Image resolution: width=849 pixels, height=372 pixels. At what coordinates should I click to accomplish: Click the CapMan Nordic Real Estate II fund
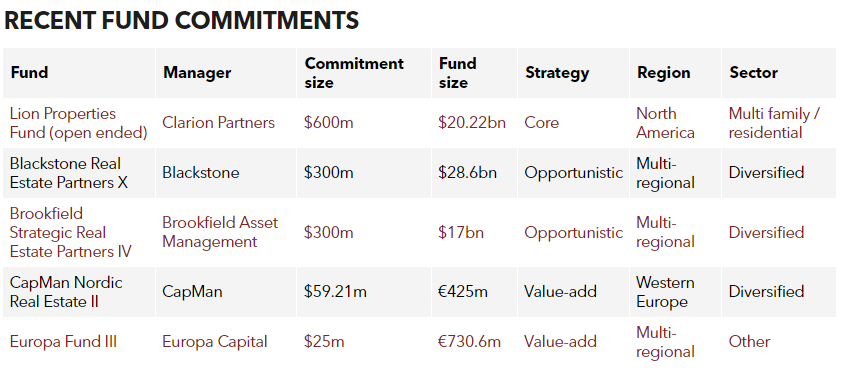coord(66,292)
